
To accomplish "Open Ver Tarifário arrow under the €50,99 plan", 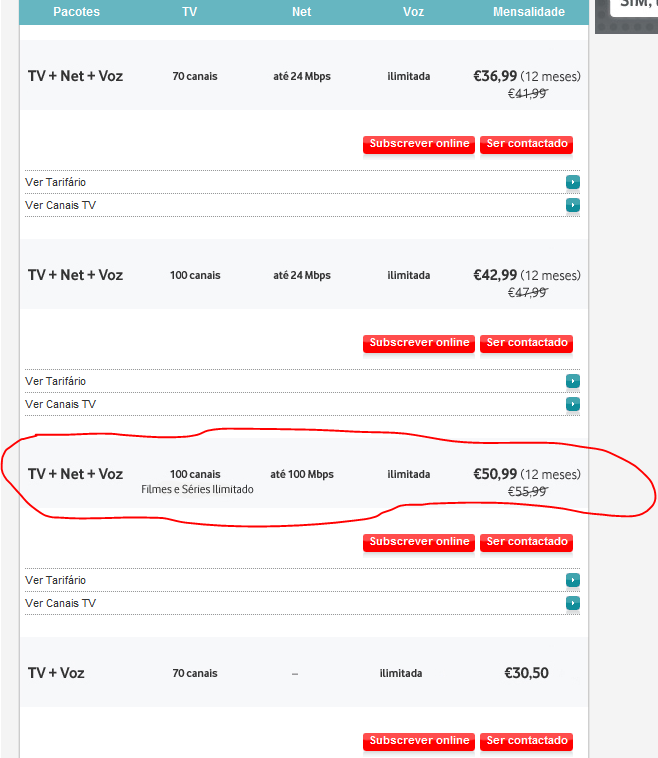I will click(573, 580).
